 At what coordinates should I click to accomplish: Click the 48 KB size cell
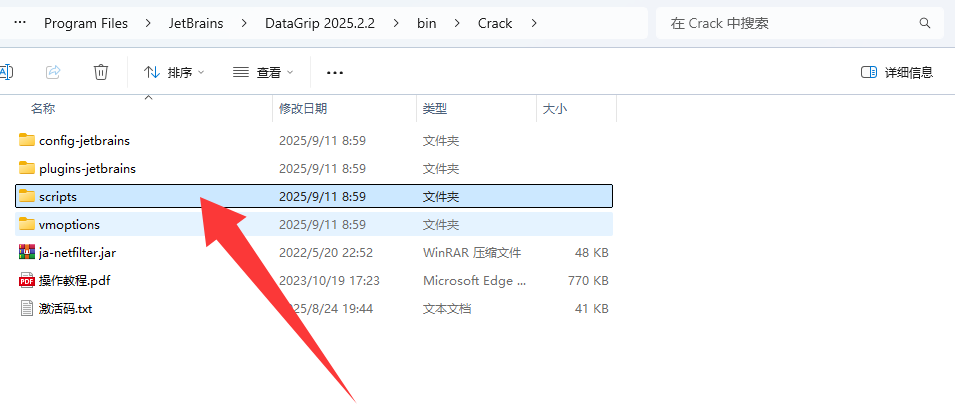[x=591, y=252]
